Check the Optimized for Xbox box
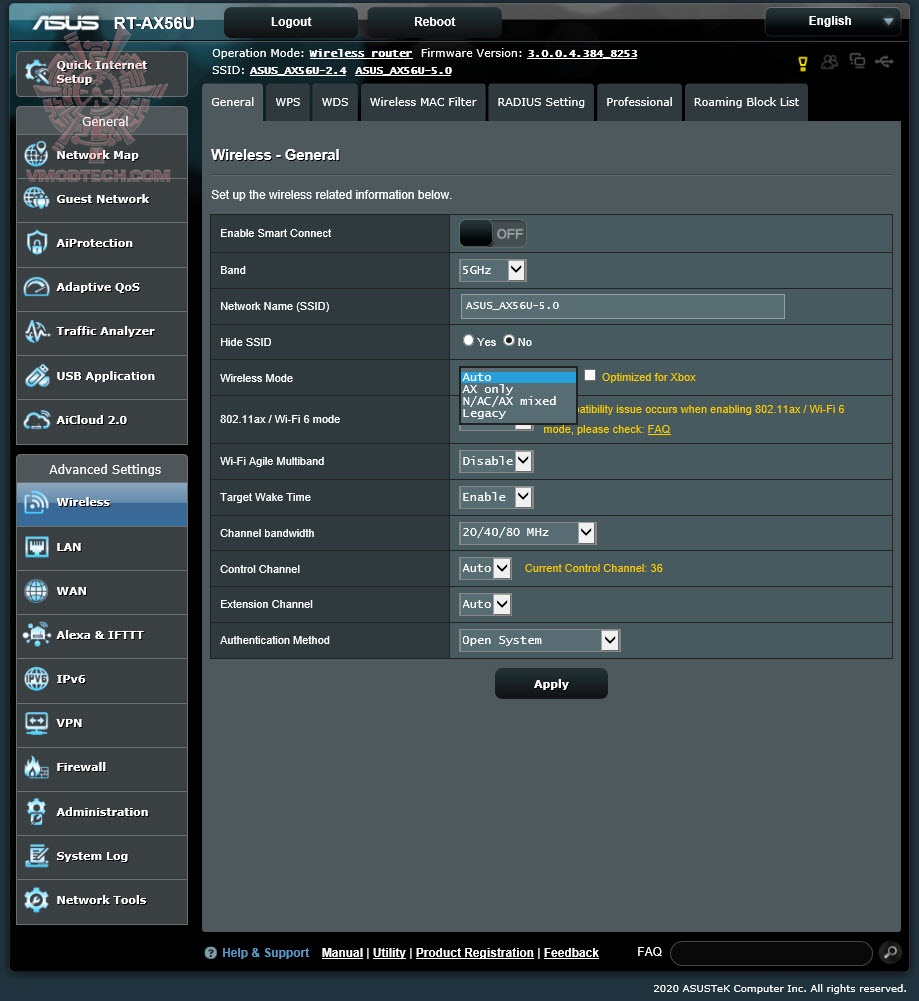This screenshot has height=1001, width=919. click(x=590, y=375)
